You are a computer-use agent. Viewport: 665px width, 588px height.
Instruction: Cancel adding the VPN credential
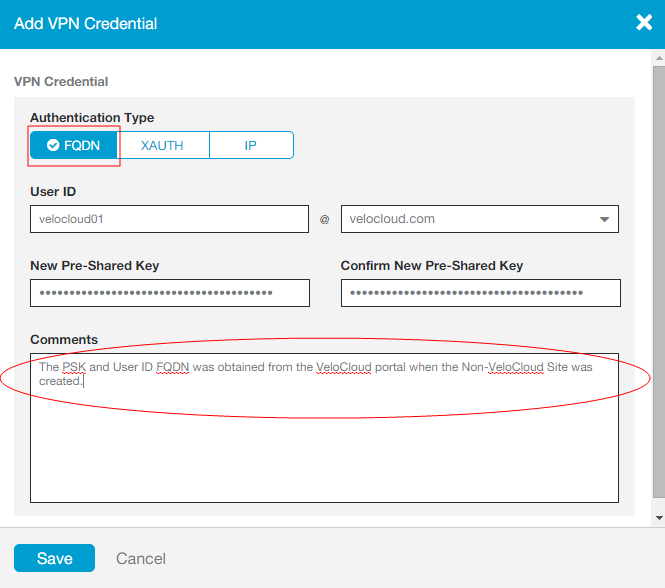(141, 559)
